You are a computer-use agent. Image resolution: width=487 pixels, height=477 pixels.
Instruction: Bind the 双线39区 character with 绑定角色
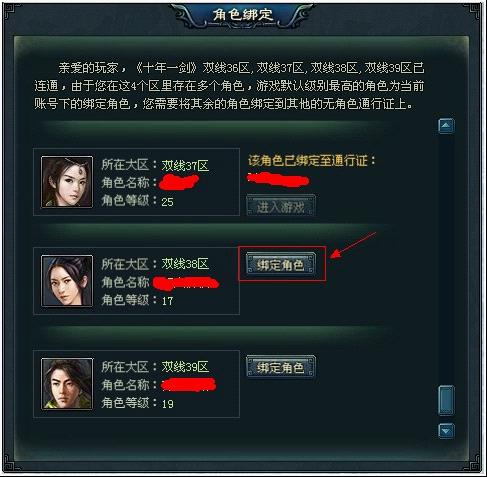pos(280,367)
